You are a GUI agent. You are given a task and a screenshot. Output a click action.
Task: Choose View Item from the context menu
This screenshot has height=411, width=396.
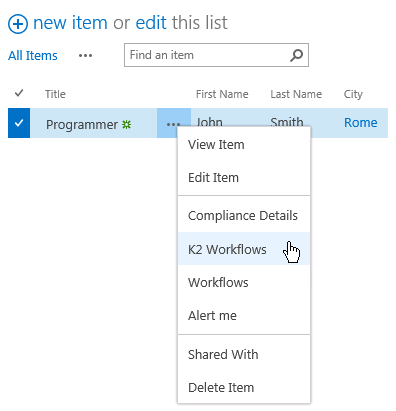coord(244,145)
